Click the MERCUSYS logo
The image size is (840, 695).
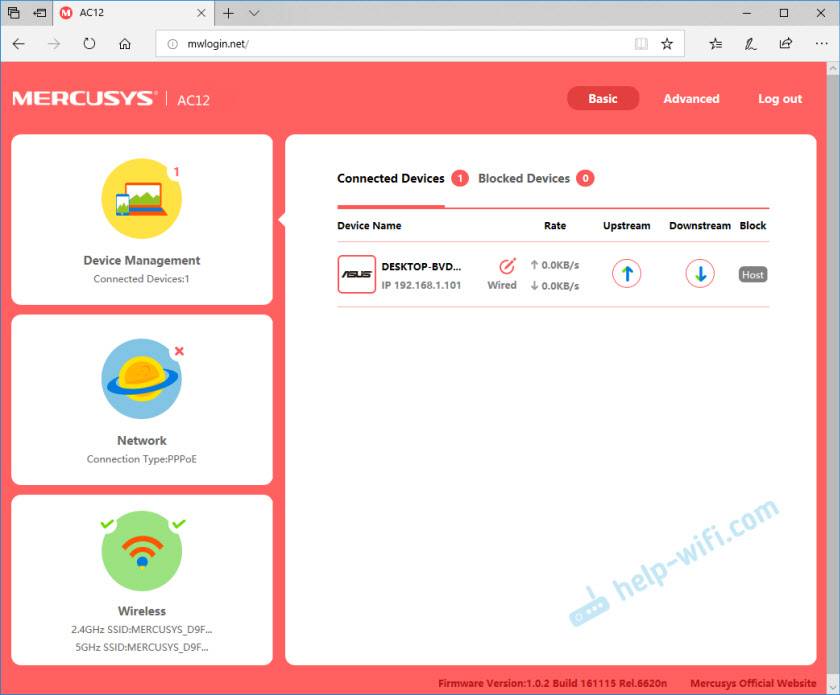point(85,99)
